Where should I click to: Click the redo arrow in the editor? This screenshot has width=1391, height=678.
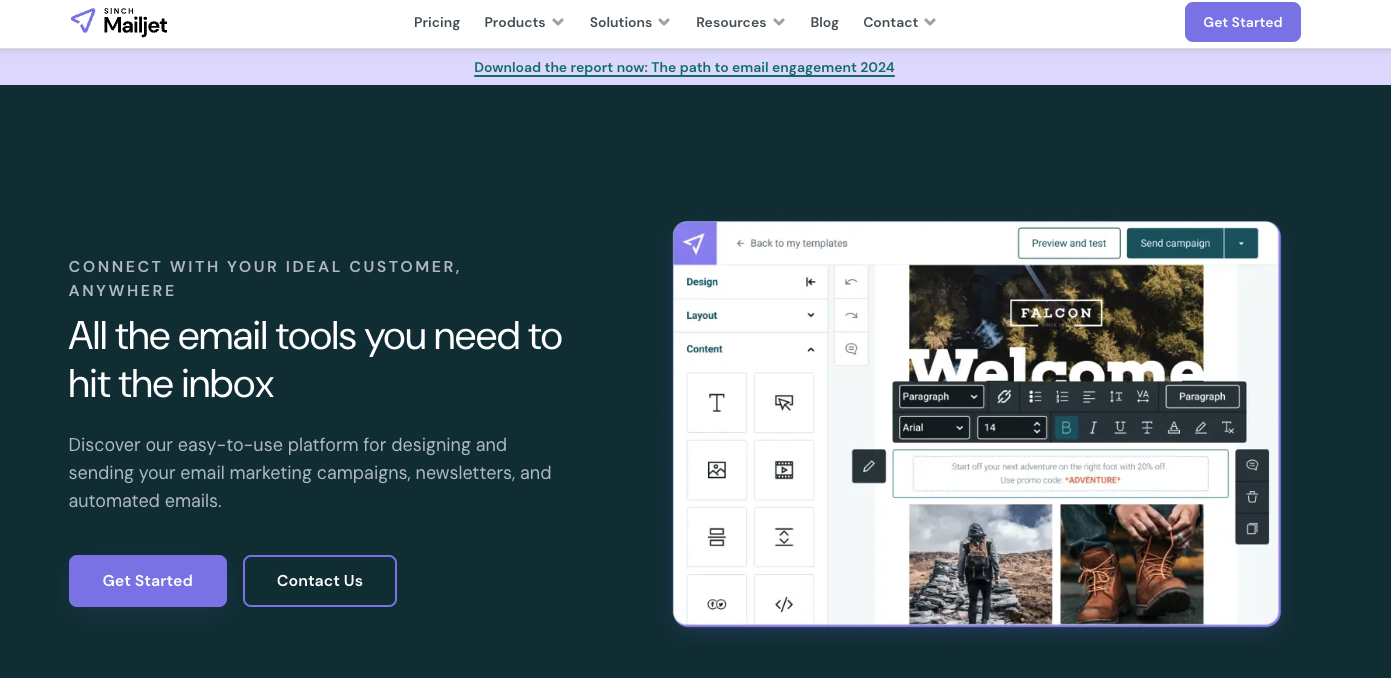[851, 315]
